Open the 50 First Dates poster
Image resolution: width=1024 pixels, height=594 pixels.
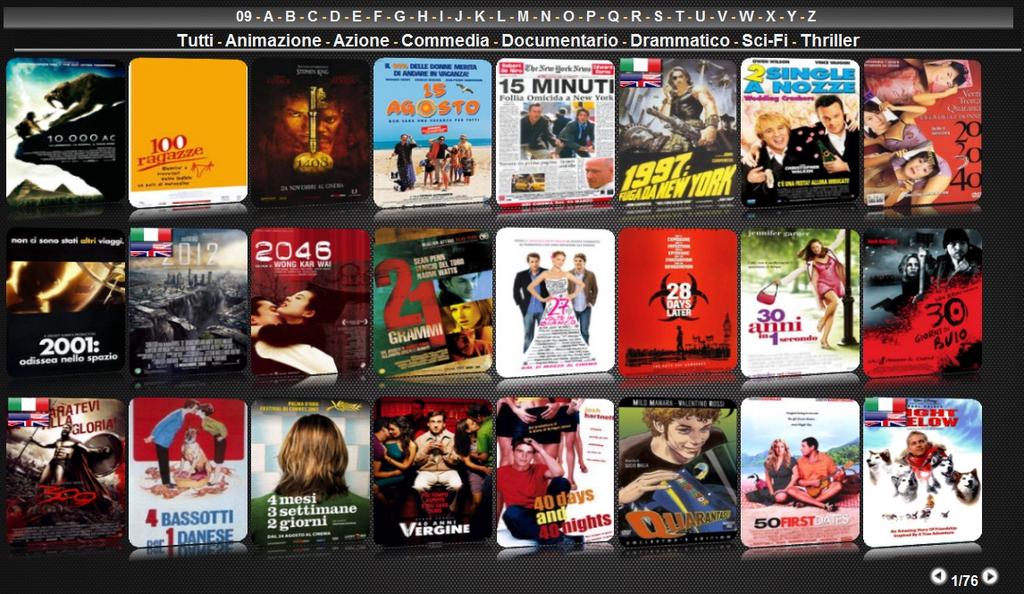click(800, 472)
